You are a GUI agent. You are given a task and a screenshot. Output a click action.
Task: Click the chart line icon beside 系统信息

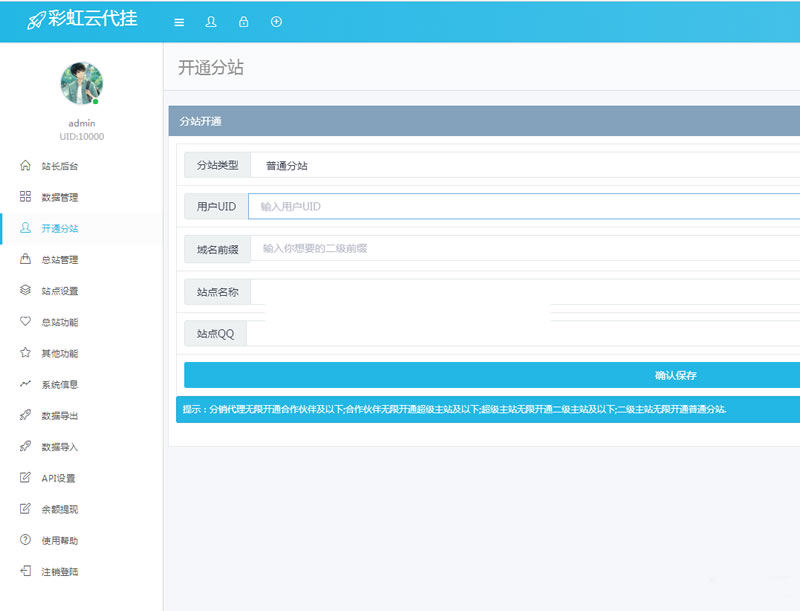[25, 384]
